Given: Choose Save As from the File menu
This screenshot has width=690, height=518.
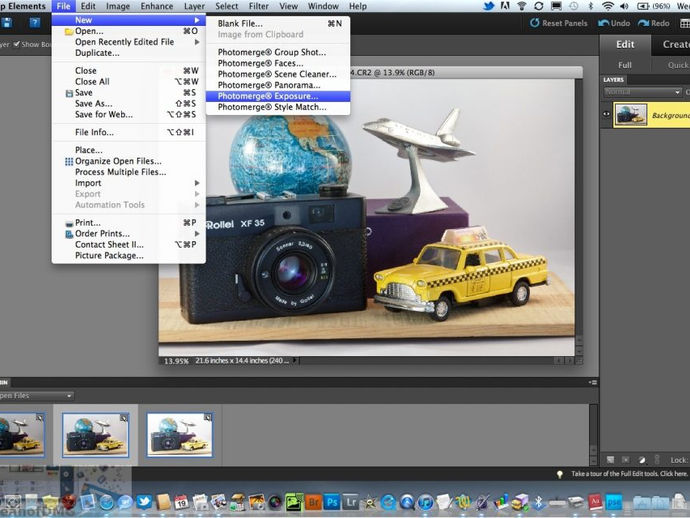Looking at the screenshot, I should pos(128,103).
